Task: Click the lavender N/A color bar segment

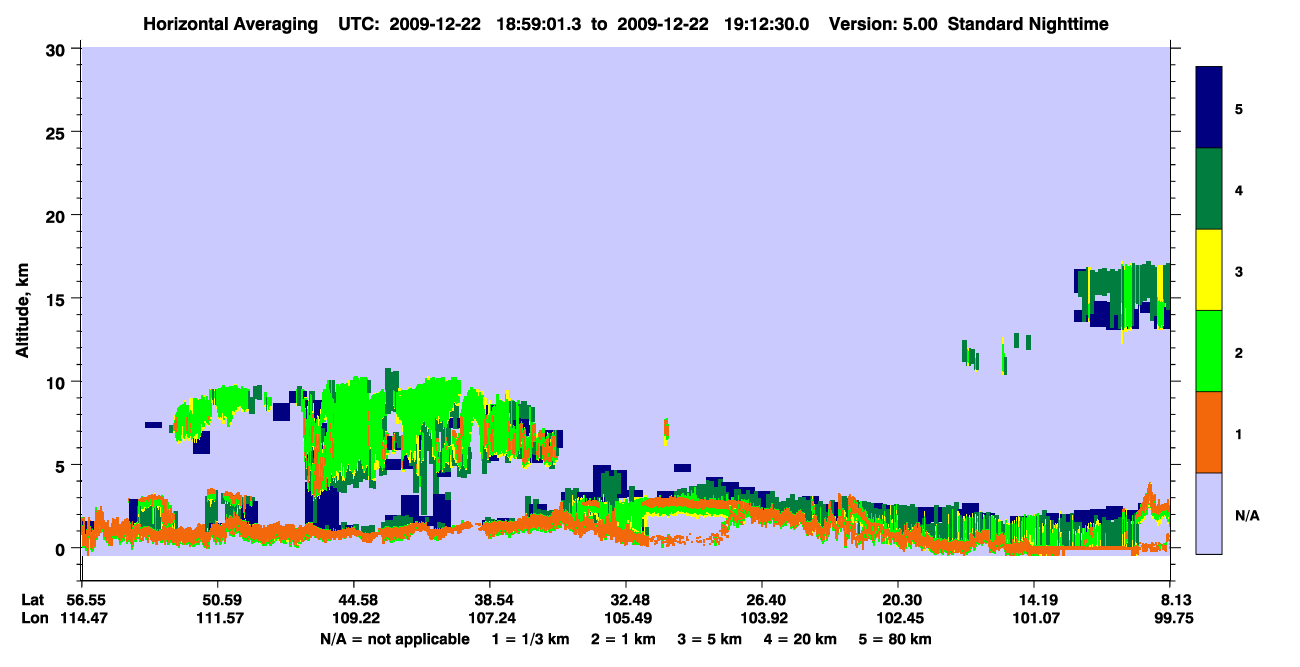Action: [x=1209, y=513]
